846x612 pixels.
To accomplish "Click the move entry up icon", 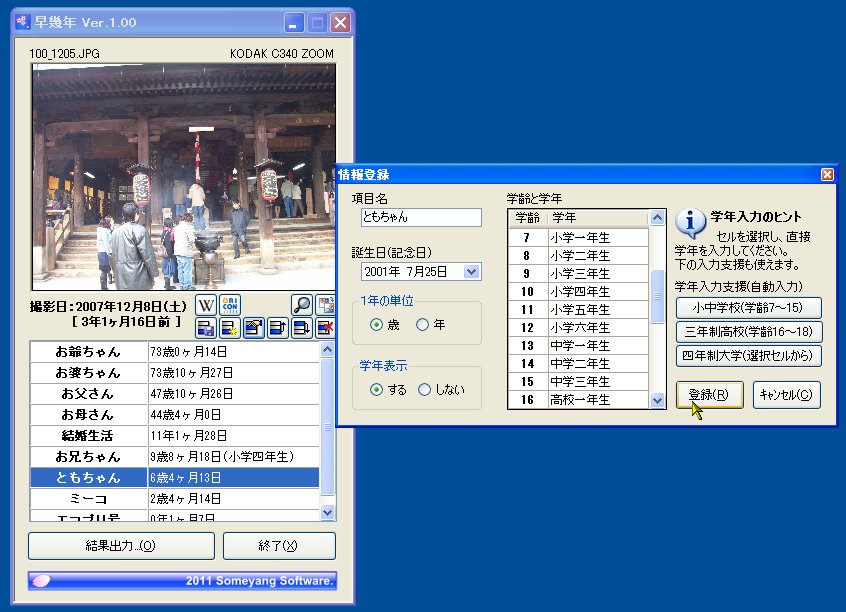I will (277, 328).
